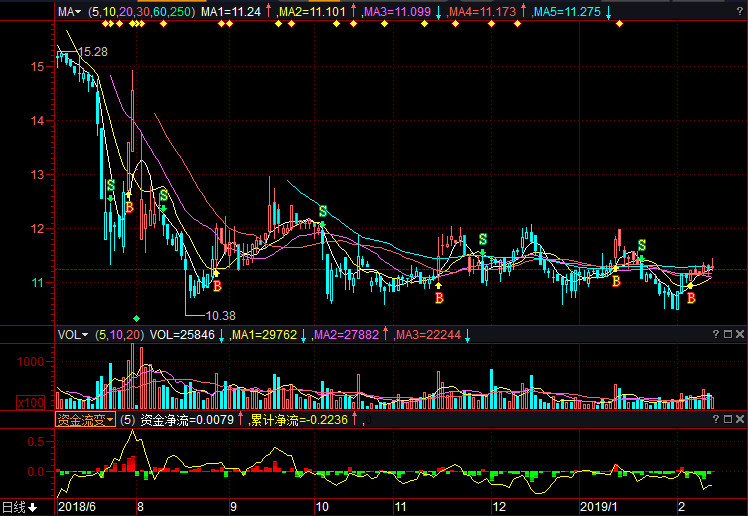Click the B signal beside the 10.38 low

click(x=216, y=286)
